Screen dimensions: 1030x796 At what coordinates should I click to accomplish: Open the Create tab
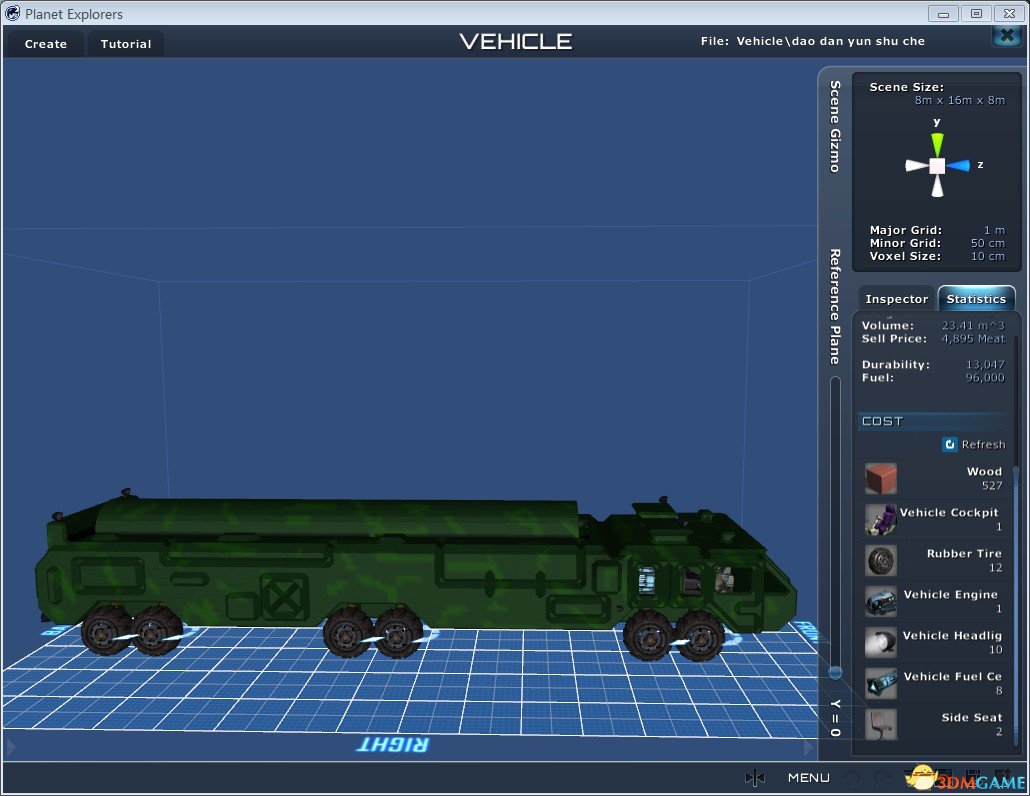pyautogui.click(x=45, y=44)
